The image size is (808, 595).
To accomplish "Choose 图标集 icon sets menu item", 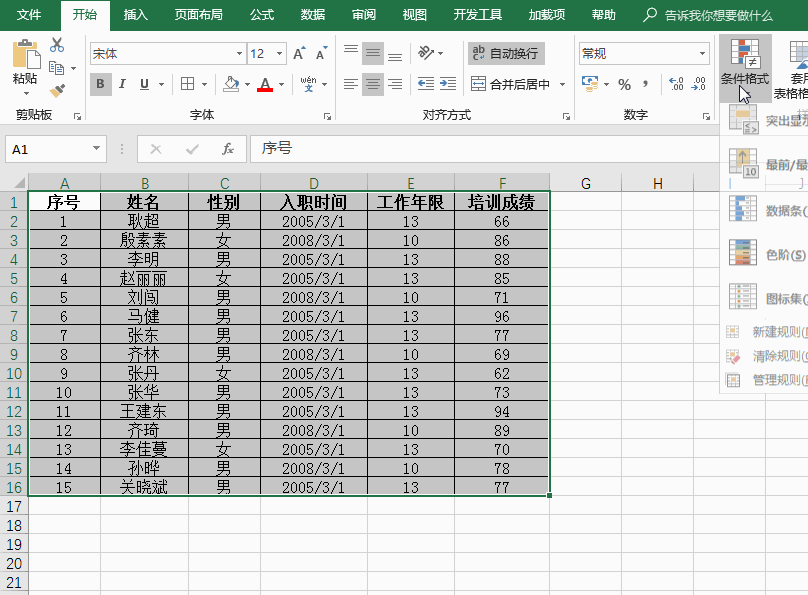I will pos(764,298).
